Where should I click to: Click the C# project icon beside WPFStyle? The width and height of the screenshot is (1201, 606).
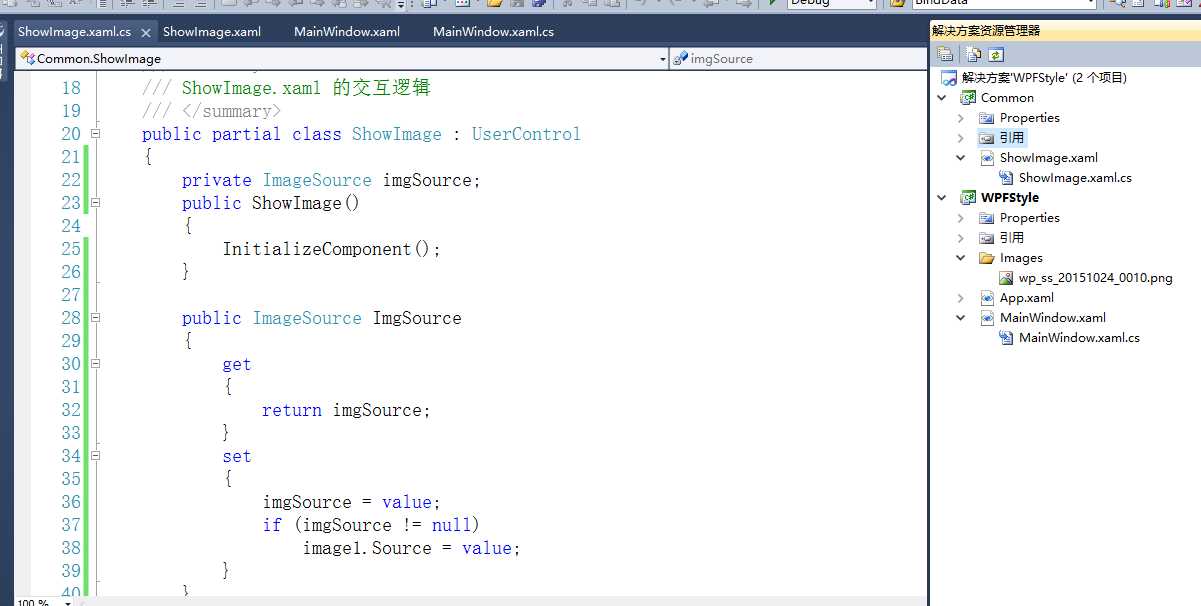pos(968,197)
